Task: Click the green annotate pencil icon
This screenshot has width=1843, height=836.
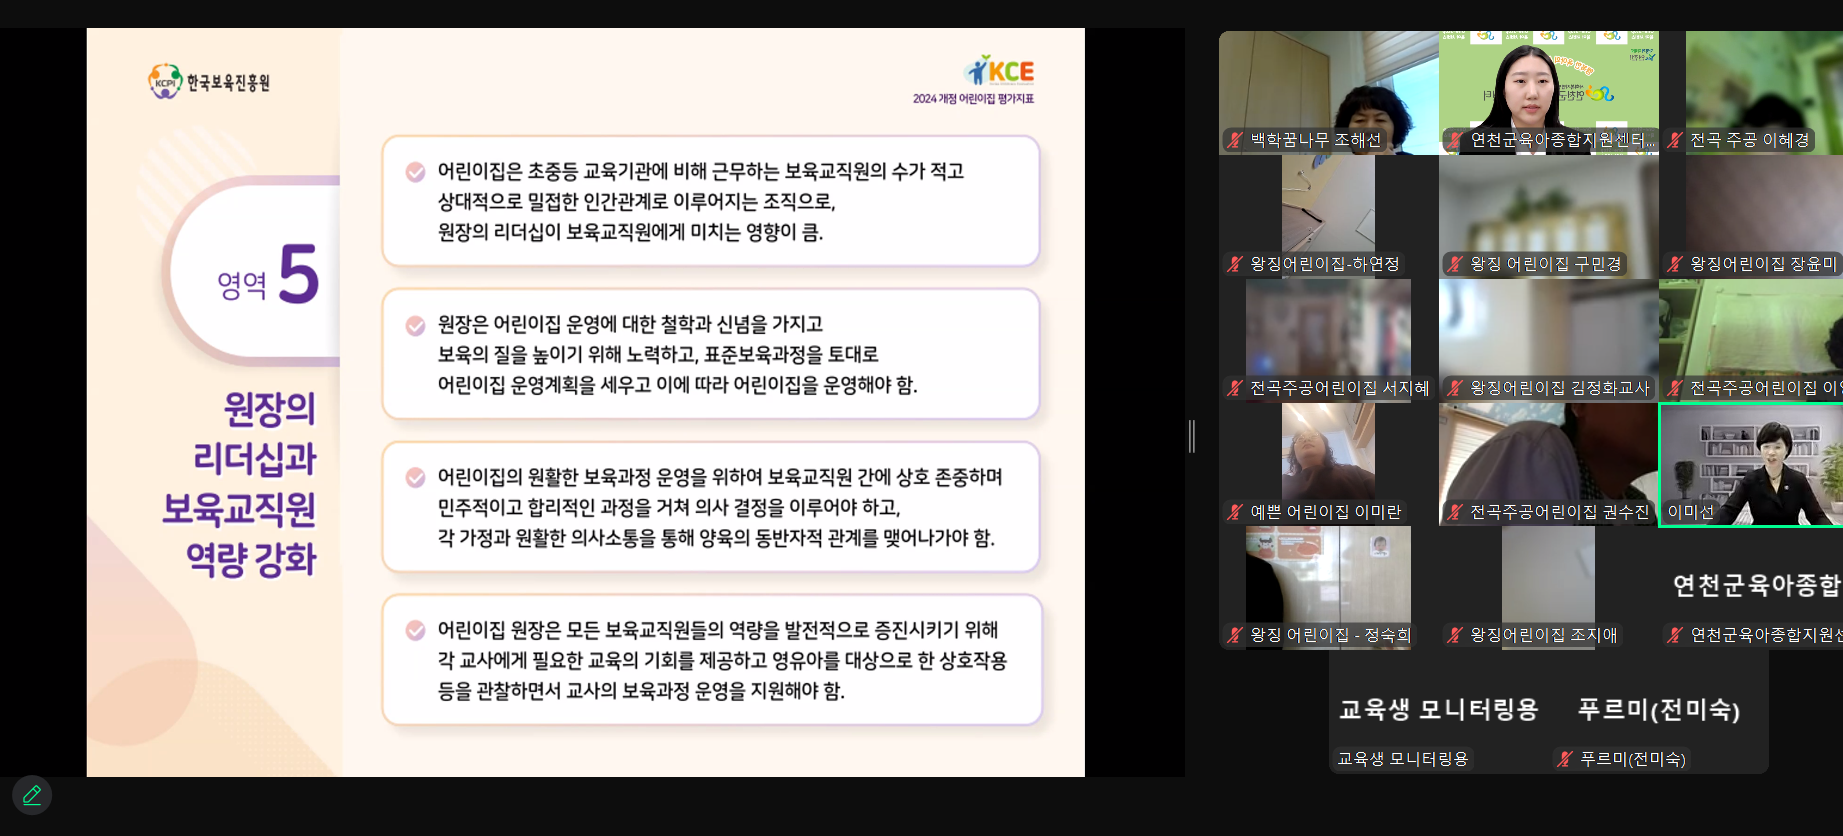Action: 32,795
